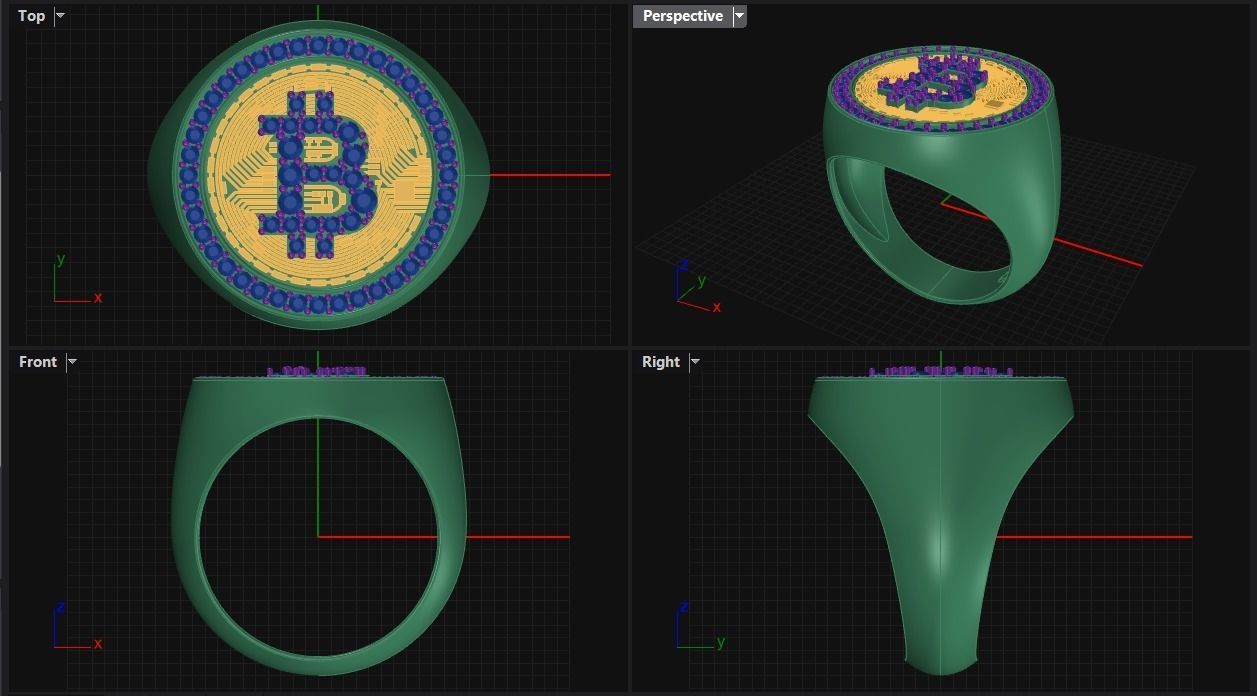Activate the Front viewport title label
This screenshot has width=1257, height=696.
point(38,362)
